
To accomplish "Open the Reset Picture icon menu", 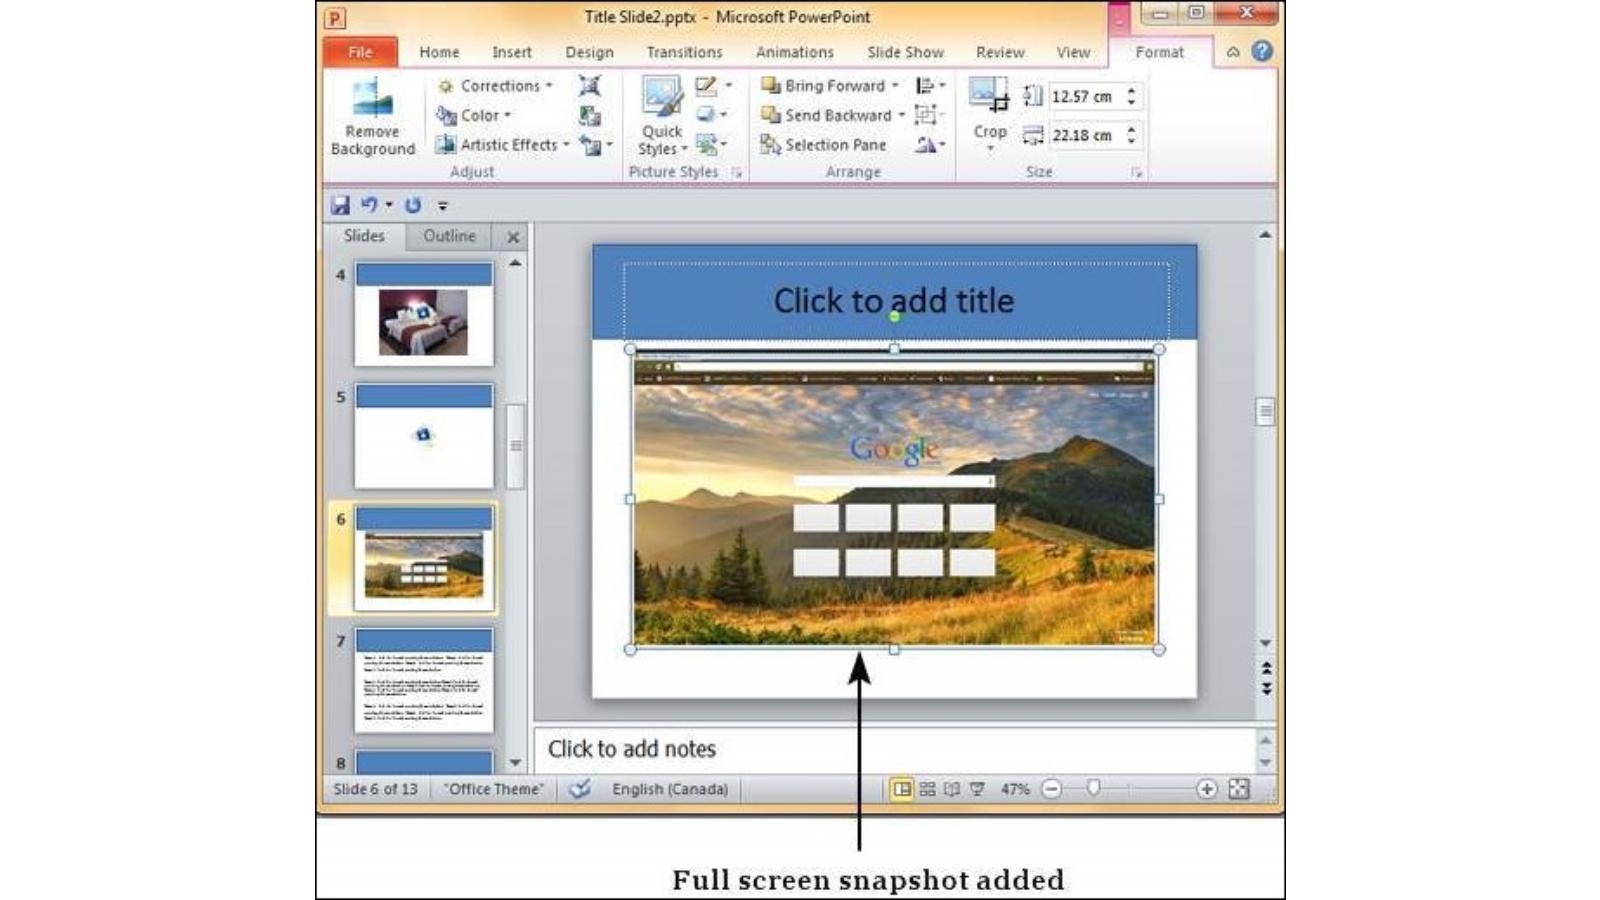I will (596, 146).
